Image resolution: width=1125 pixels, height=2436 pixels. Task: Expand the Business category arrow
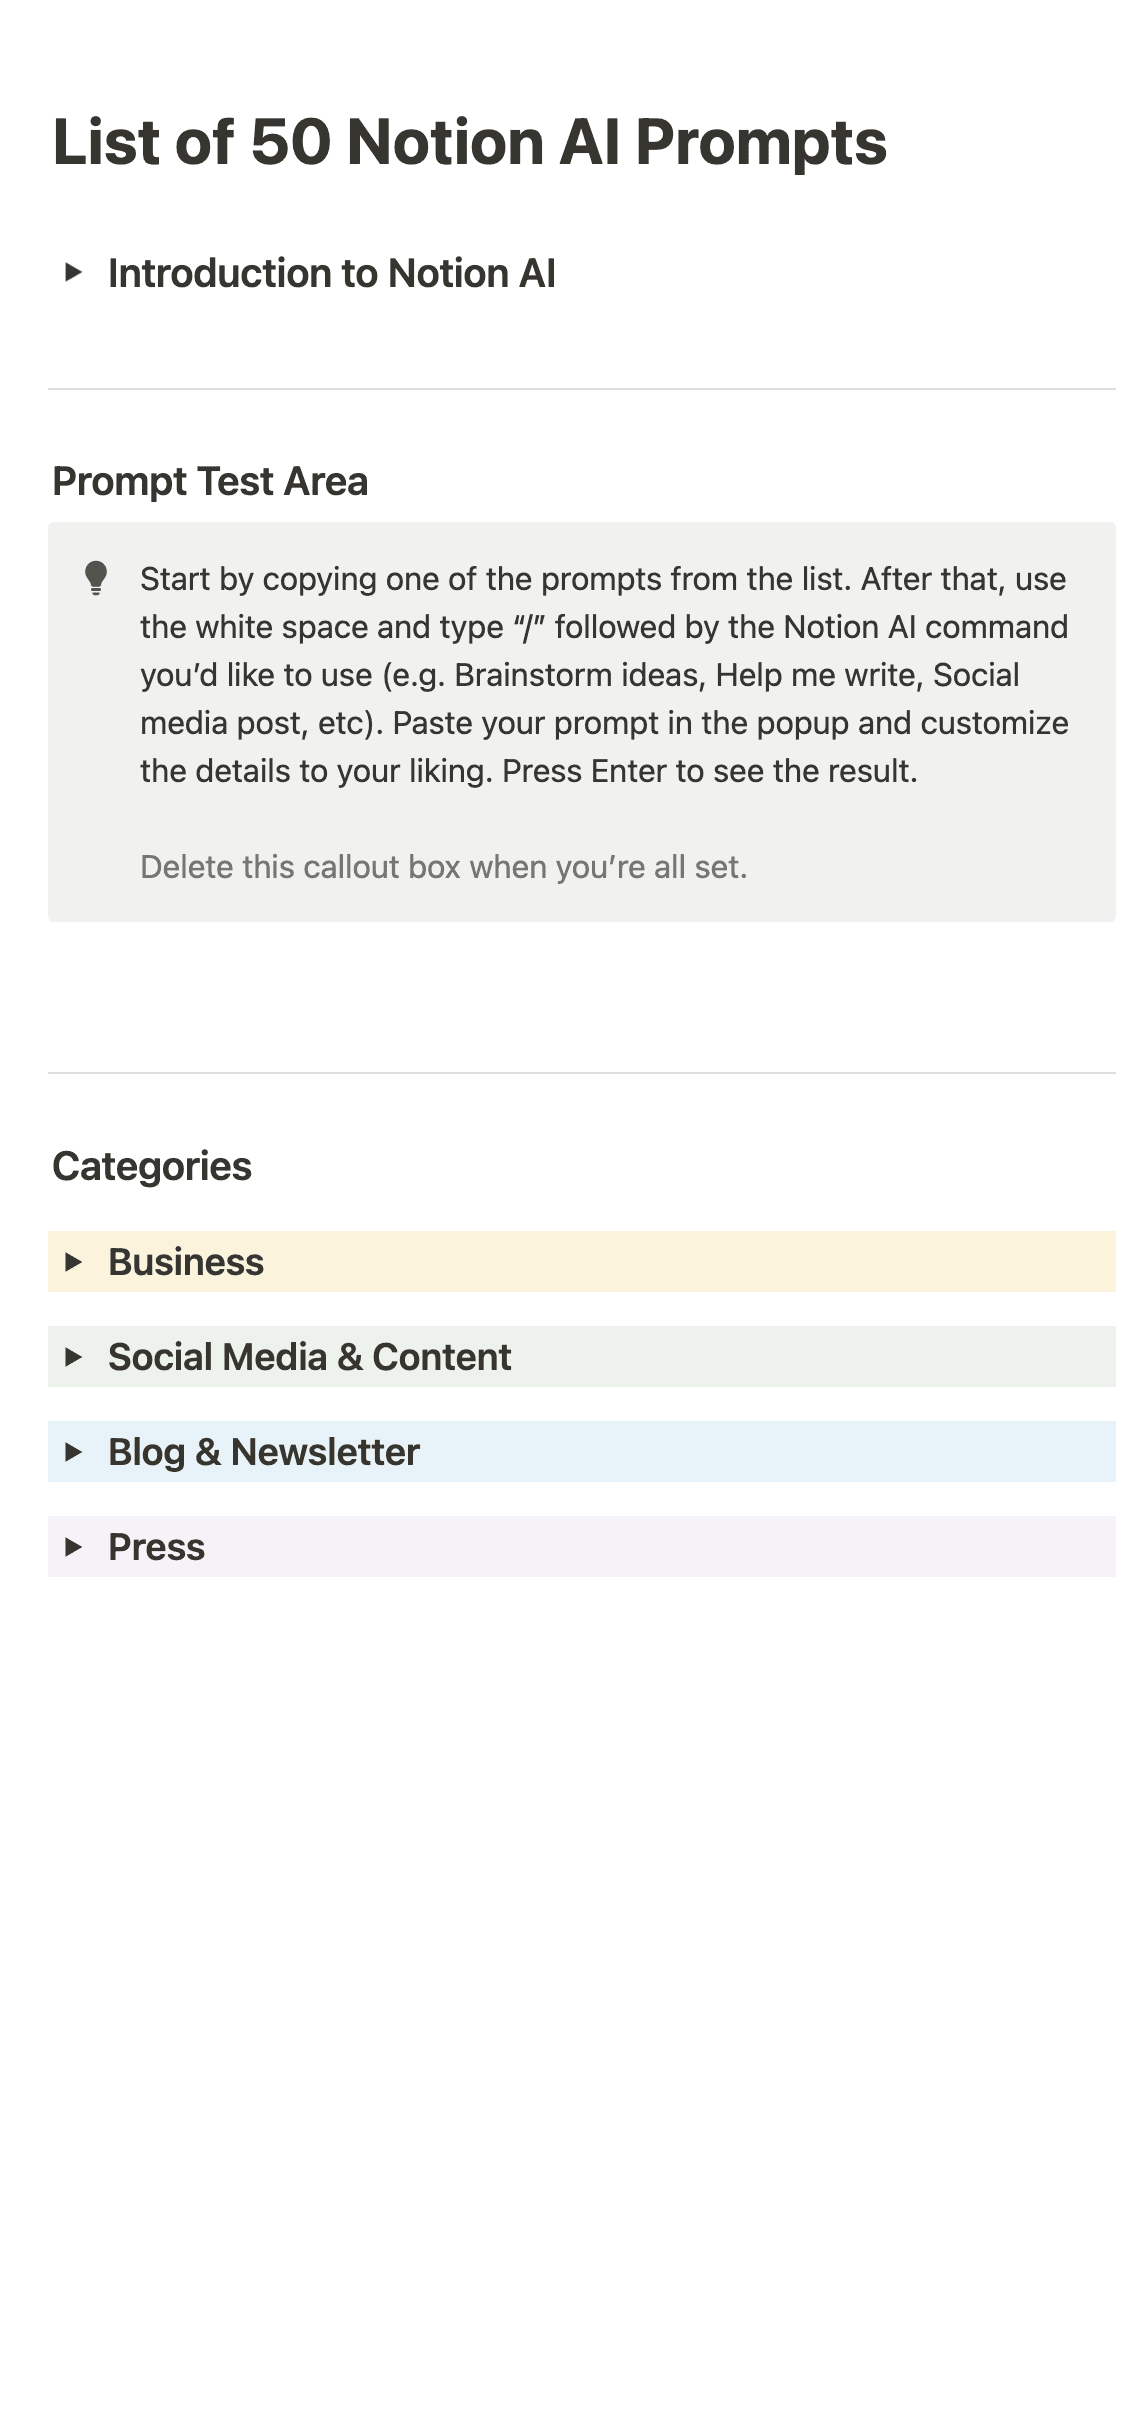72,1262
